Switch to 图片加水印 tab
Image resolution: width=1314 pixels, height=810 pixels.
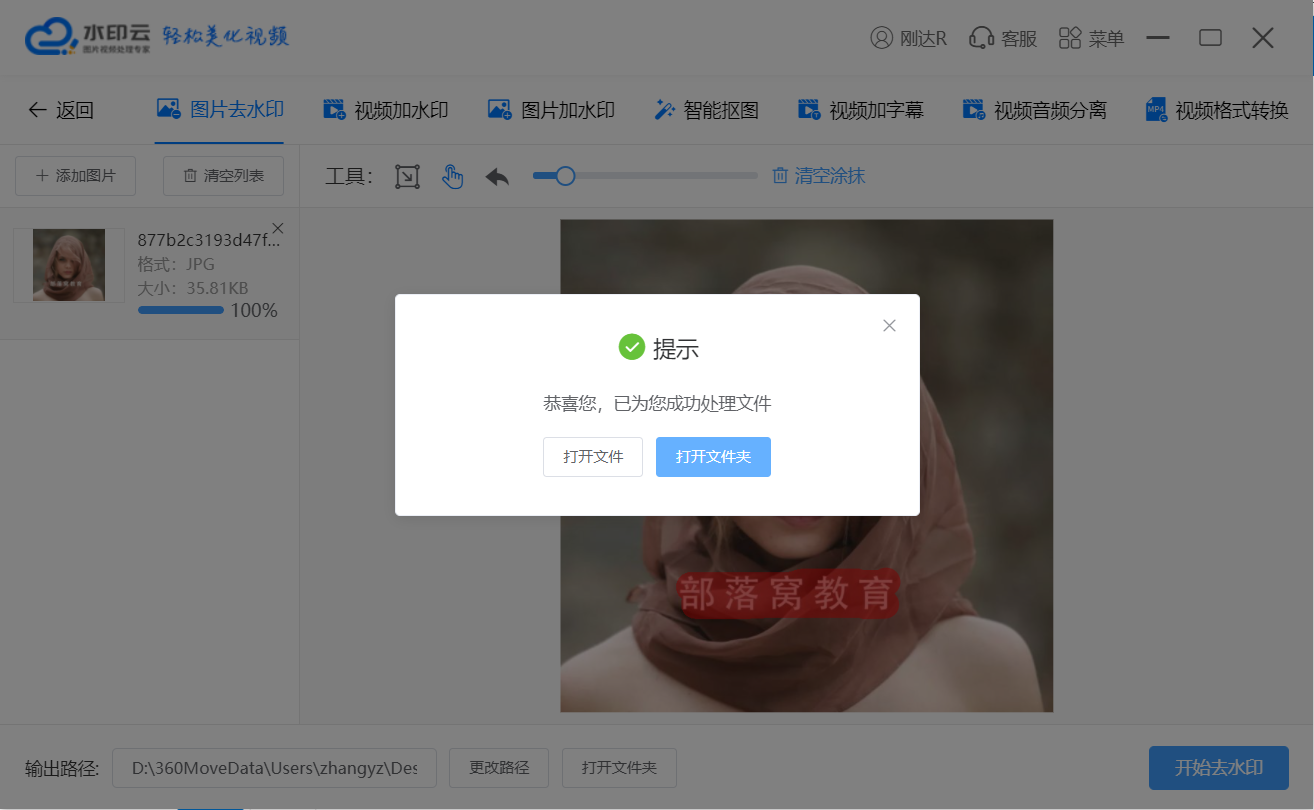tap(551, 110)
